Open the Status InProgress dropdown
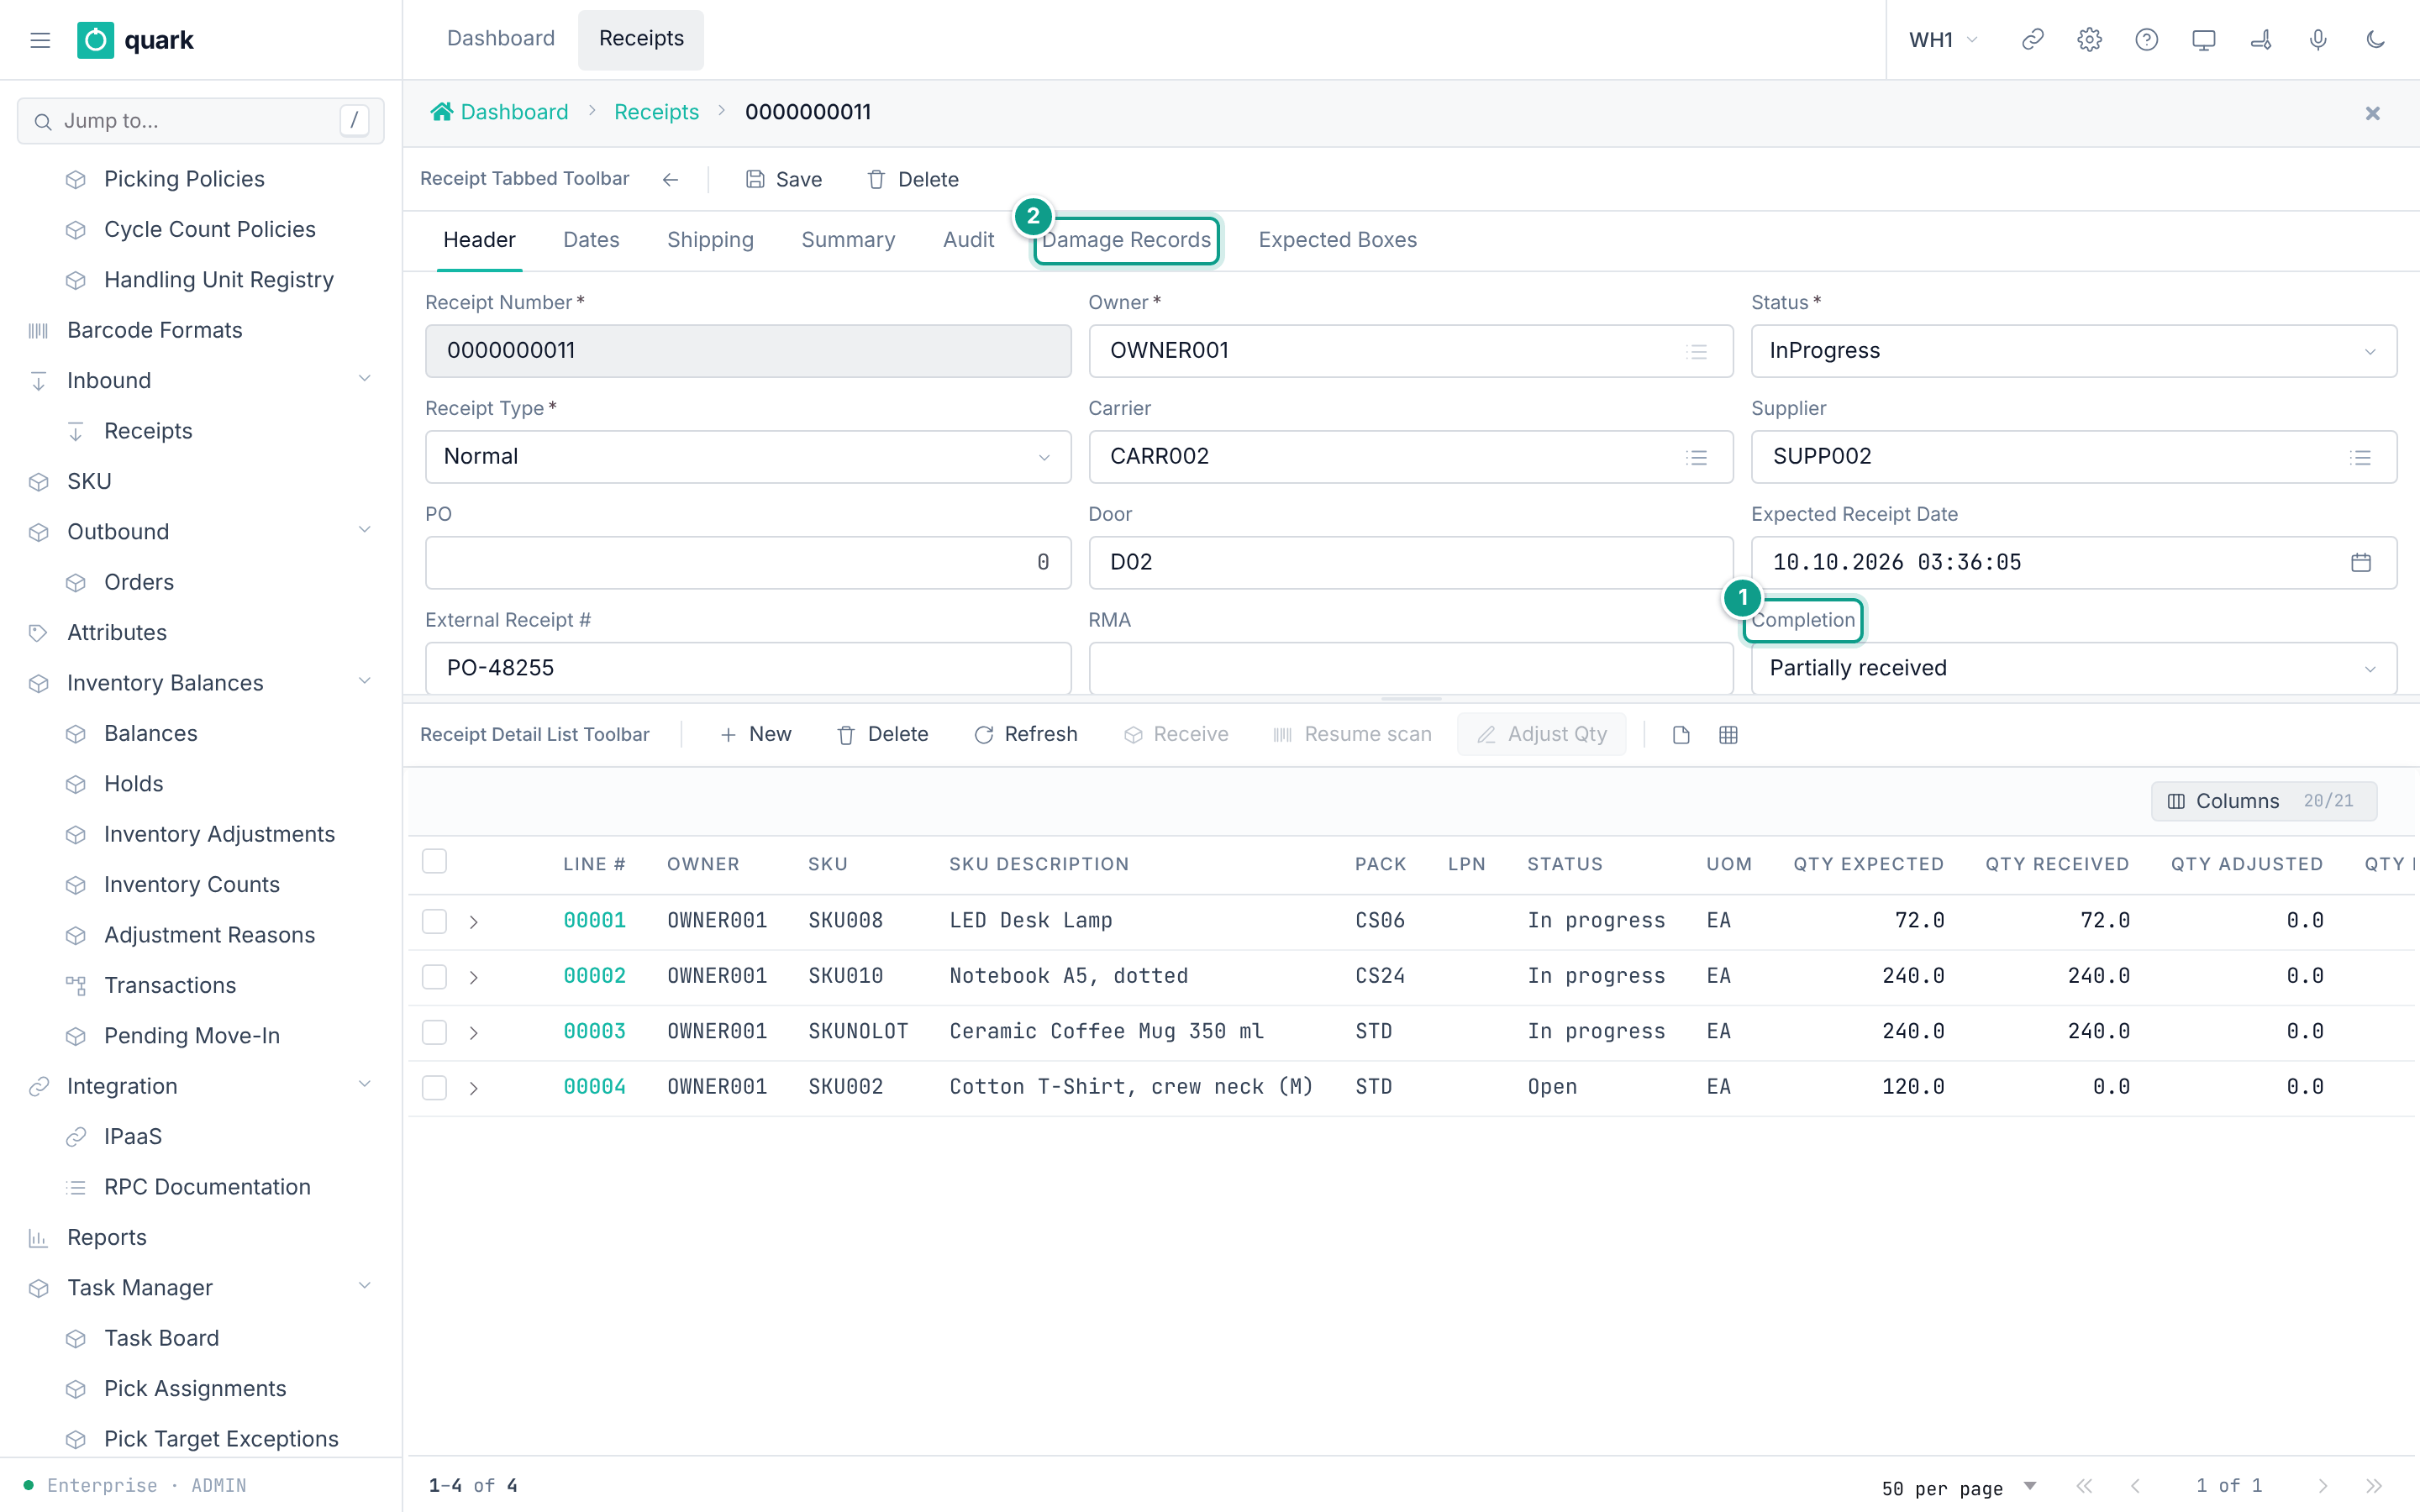The height and width of the screenshot is (1512, 2420). 2073,351
